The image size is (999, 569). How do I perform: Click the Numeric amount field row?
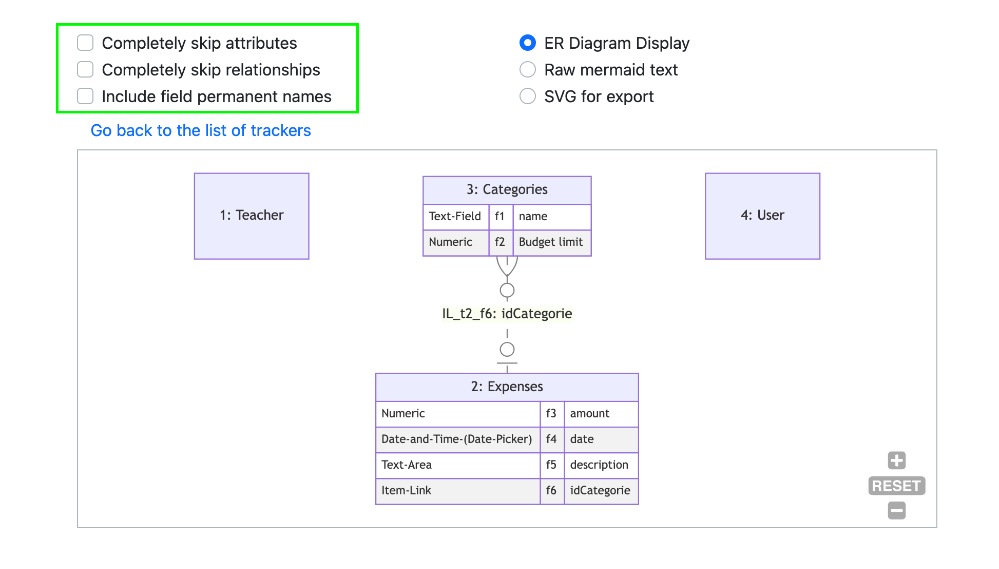(x=507, y=414)
